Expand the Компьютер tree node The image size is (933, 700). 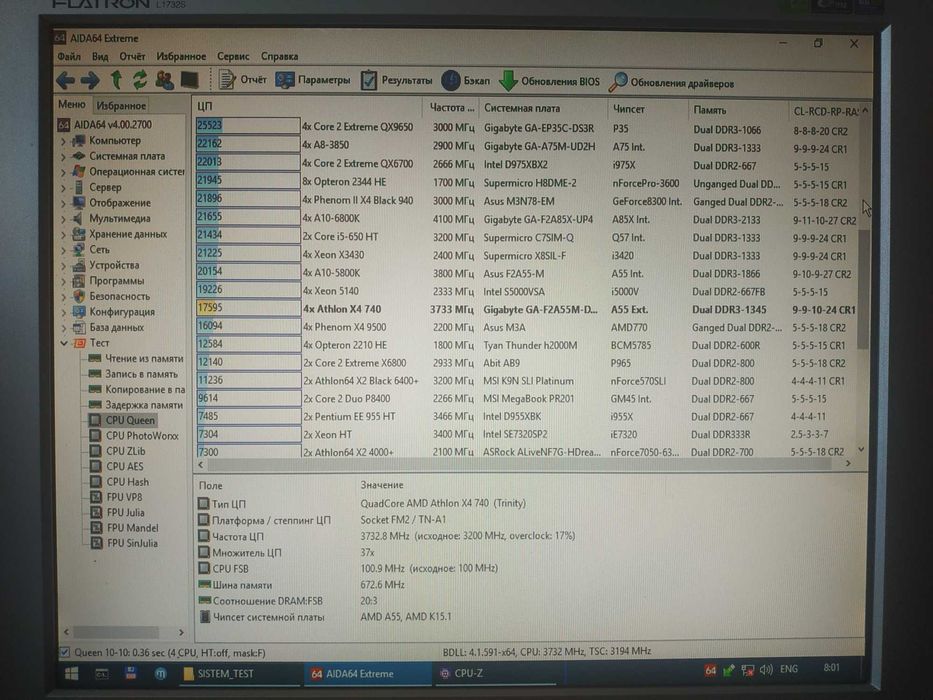point(63,141)
